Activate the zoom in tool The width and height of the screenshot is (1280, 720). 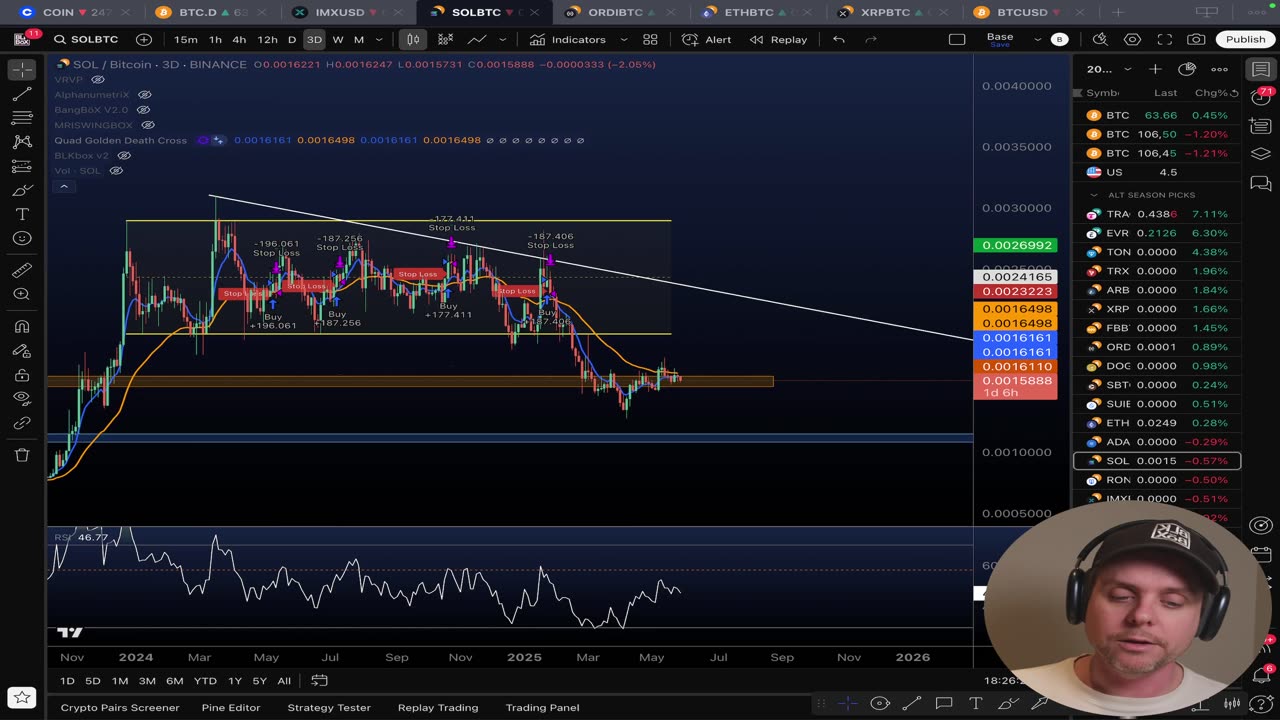pyautogui.click(x=21, y=294)
